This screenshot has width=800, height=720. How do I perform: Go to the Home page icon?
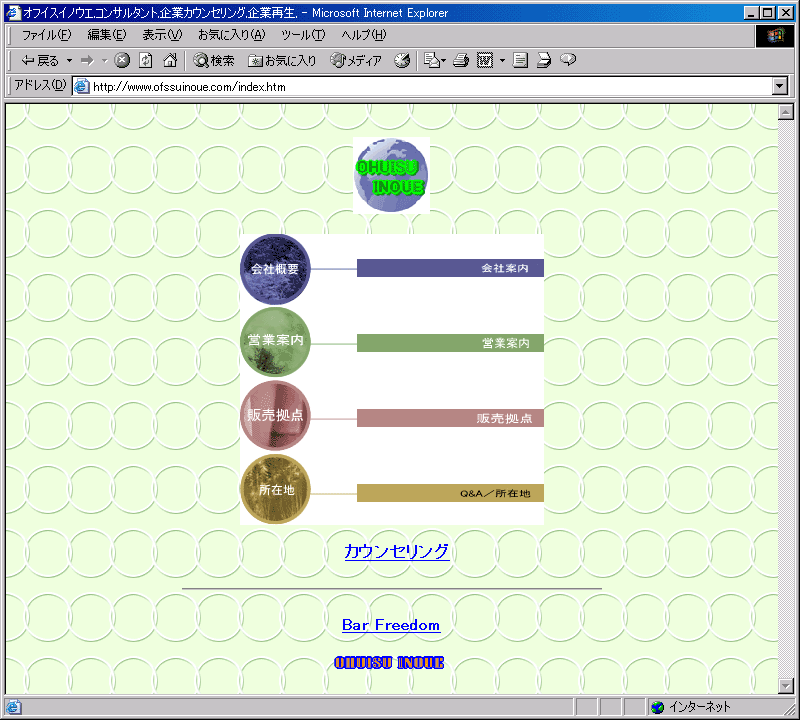pos(170,60)
